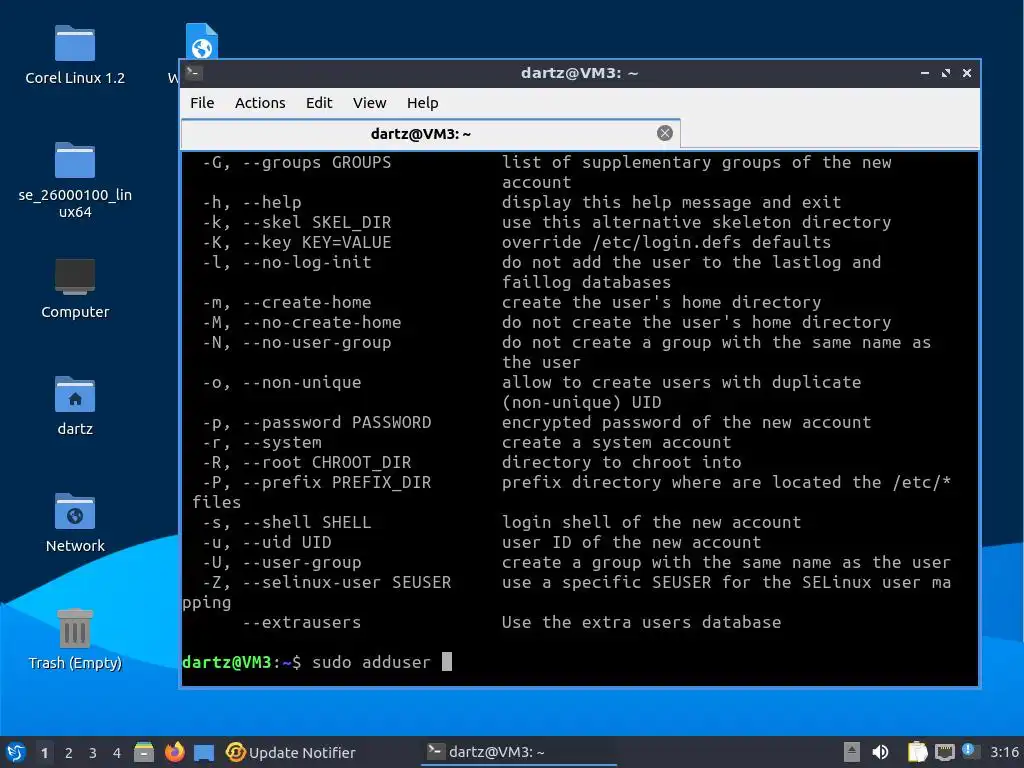Viewport: 1024px width, 768px height.
Task: Click the '-u, --uid UID' option text
Action: [266, 543]
